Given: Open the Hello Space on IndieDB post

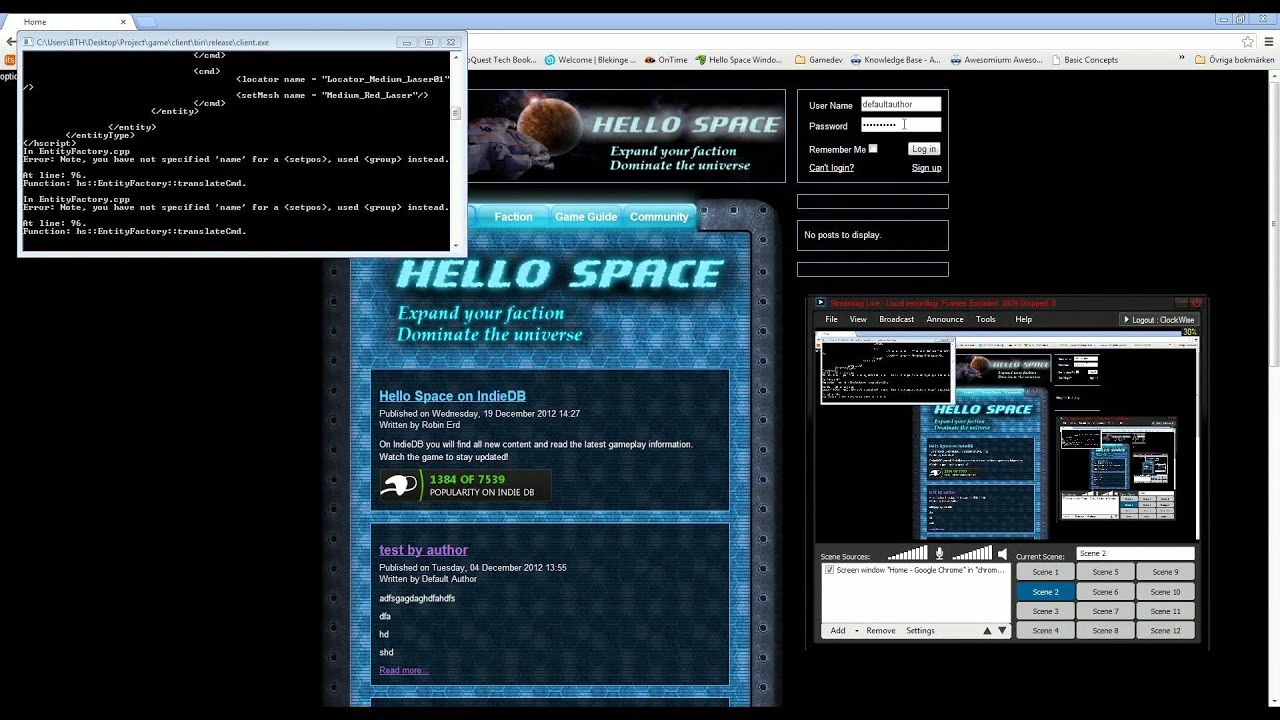Looking at the screenshot, I should click(x=452, y=396).
